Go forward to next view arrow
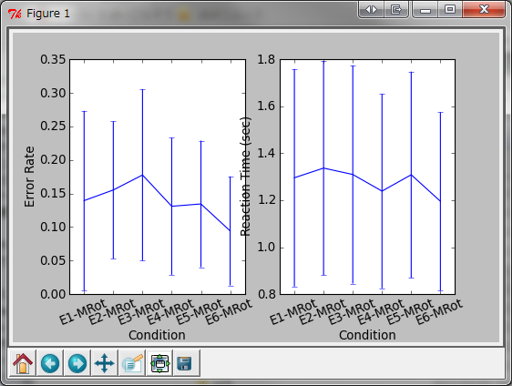This screenshot has height=386, width=512. pyautogui.click(x=77, y=363)
